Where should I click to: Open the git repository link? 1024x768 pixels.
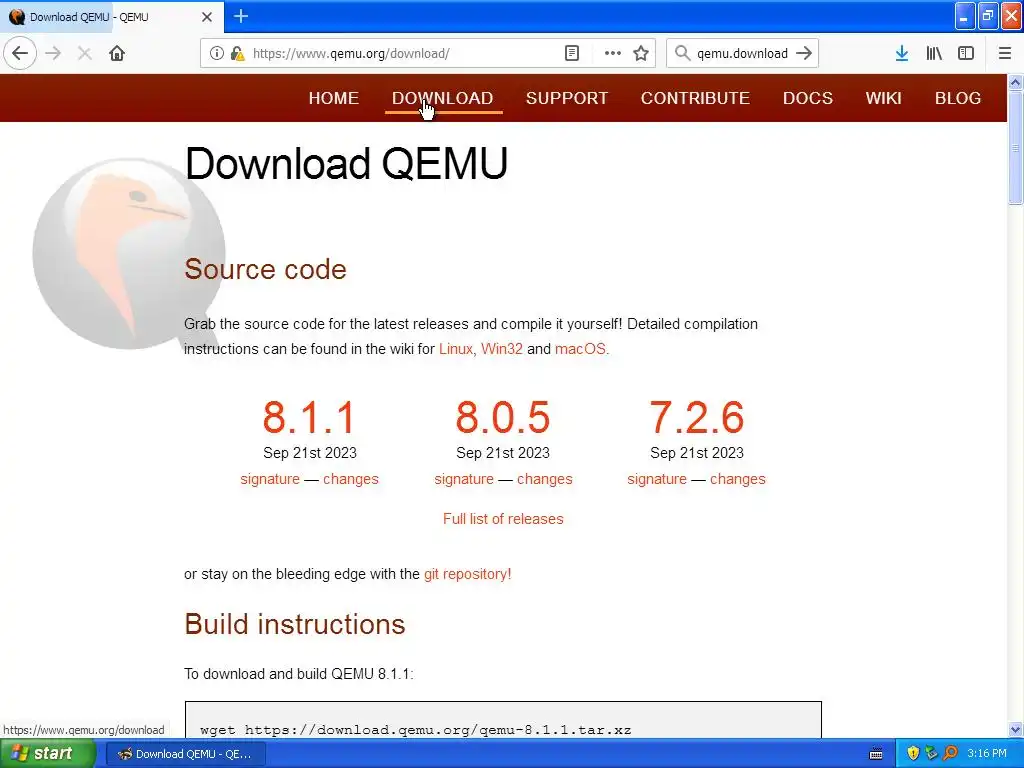point(468,574)
